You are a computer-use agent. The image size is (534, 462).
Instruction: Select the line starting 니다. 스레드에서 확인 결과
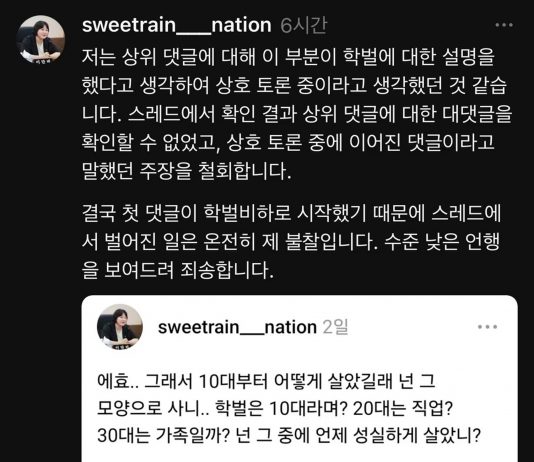coord(297,113)
